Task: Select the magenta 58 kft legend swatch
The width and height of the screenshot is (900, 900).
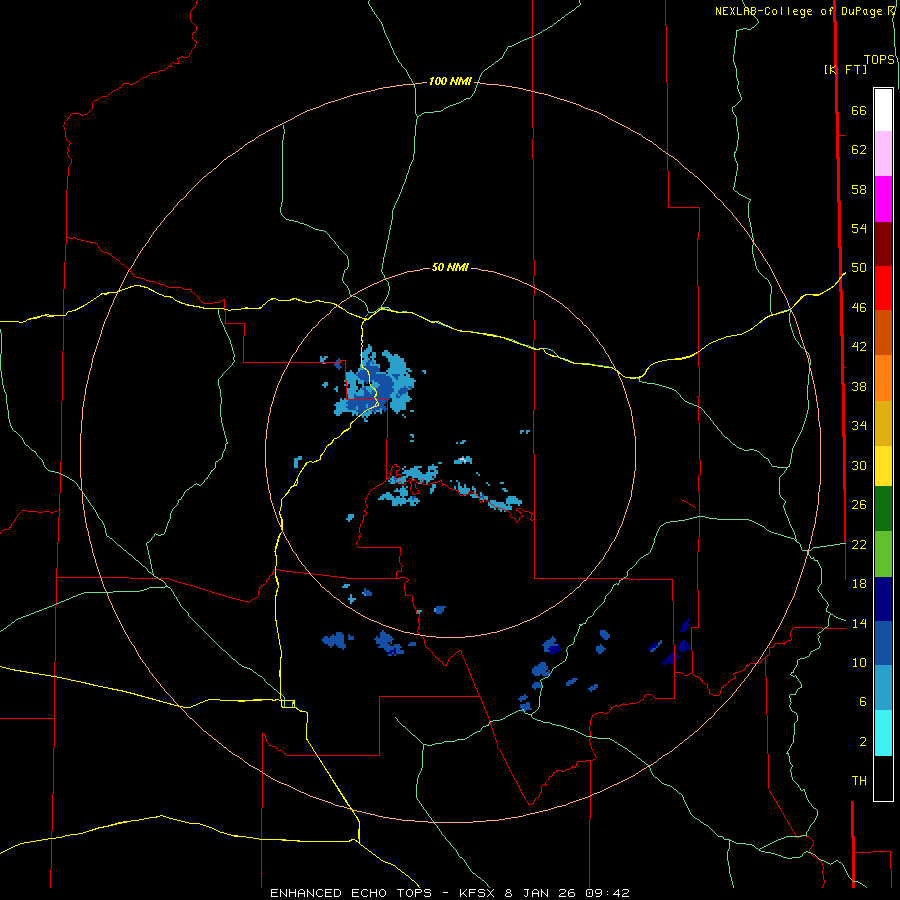Action: [x=883, y=199]
